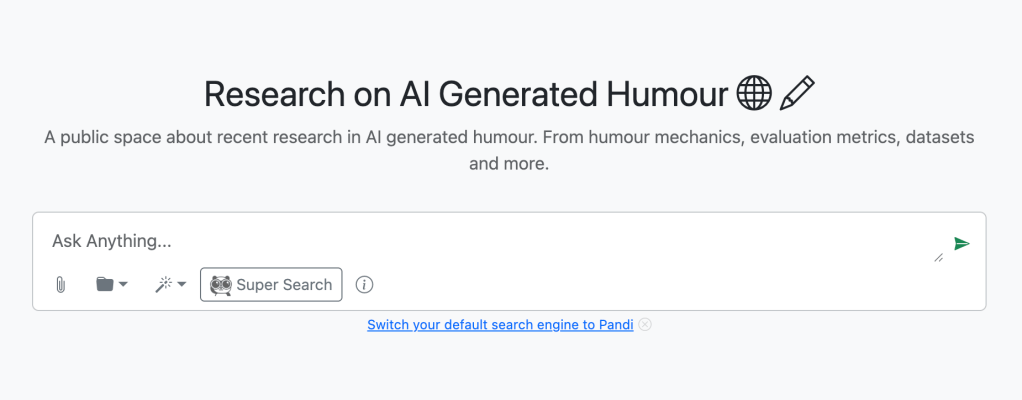This screenshot has height=400, width=1022.
Task: Click the magic wand icon
Action: [163, 285]
